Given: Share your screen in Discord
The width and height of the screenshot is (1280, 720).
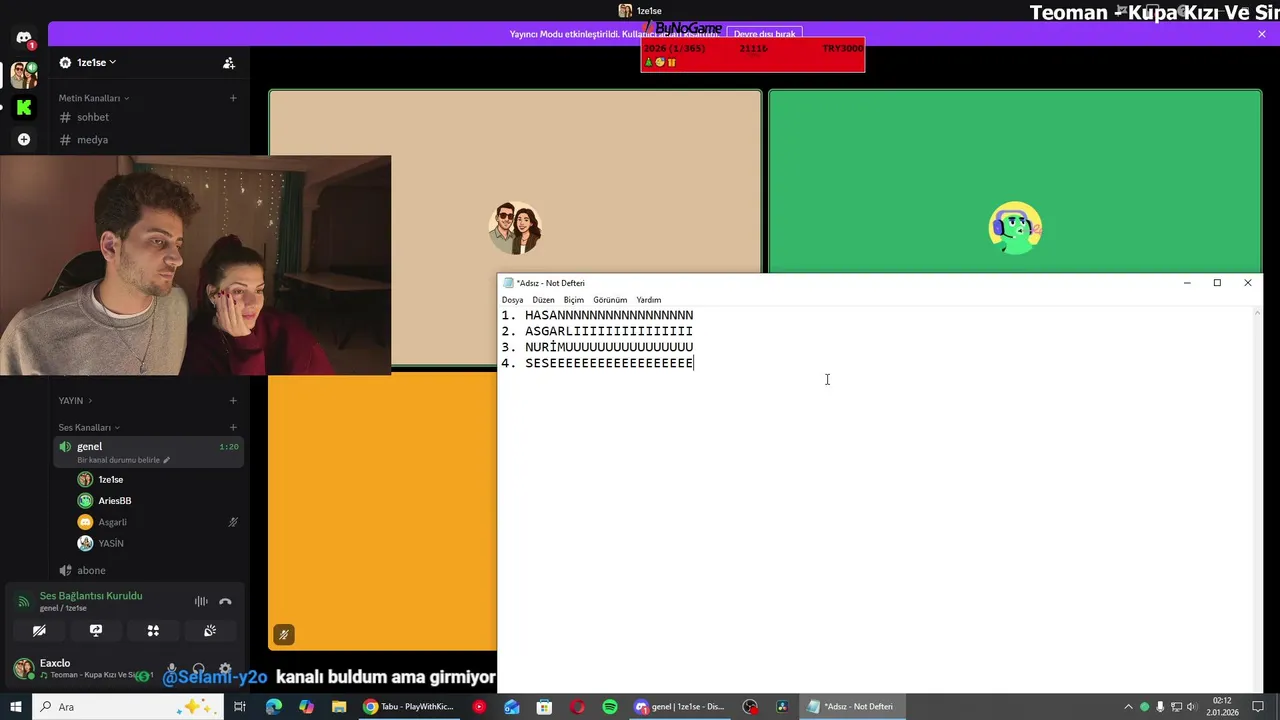Looking at the screenshot, I should point(96,631).
